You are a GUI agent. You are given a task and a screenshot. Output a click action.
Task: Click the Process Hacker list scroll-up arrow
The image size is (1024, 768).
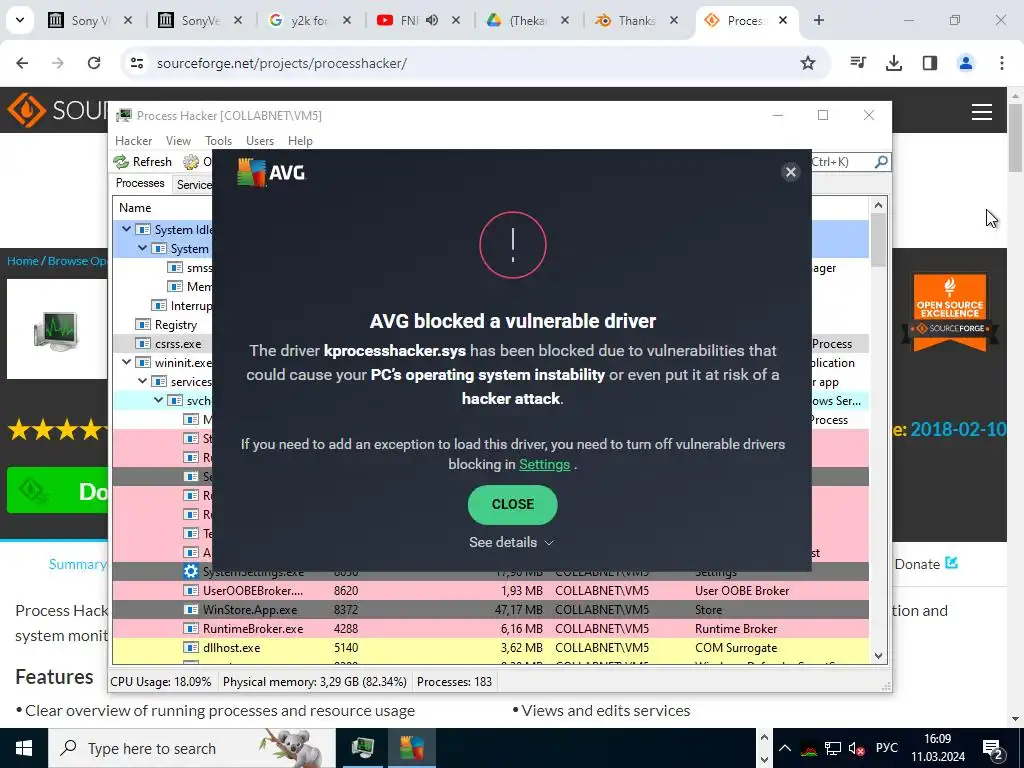pyautogui.click(x=878, y=205)
